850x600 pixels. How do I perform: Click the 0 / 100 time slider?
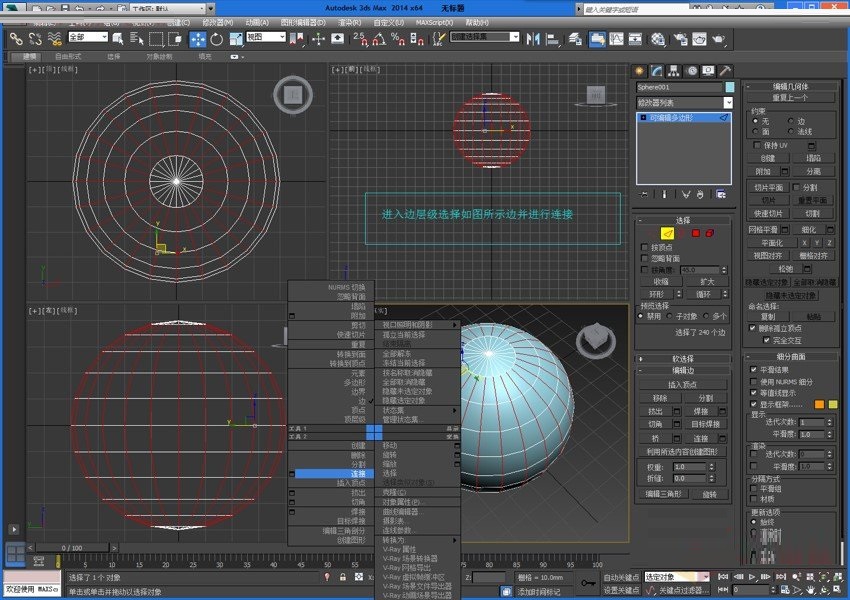[x=72, y=548]
